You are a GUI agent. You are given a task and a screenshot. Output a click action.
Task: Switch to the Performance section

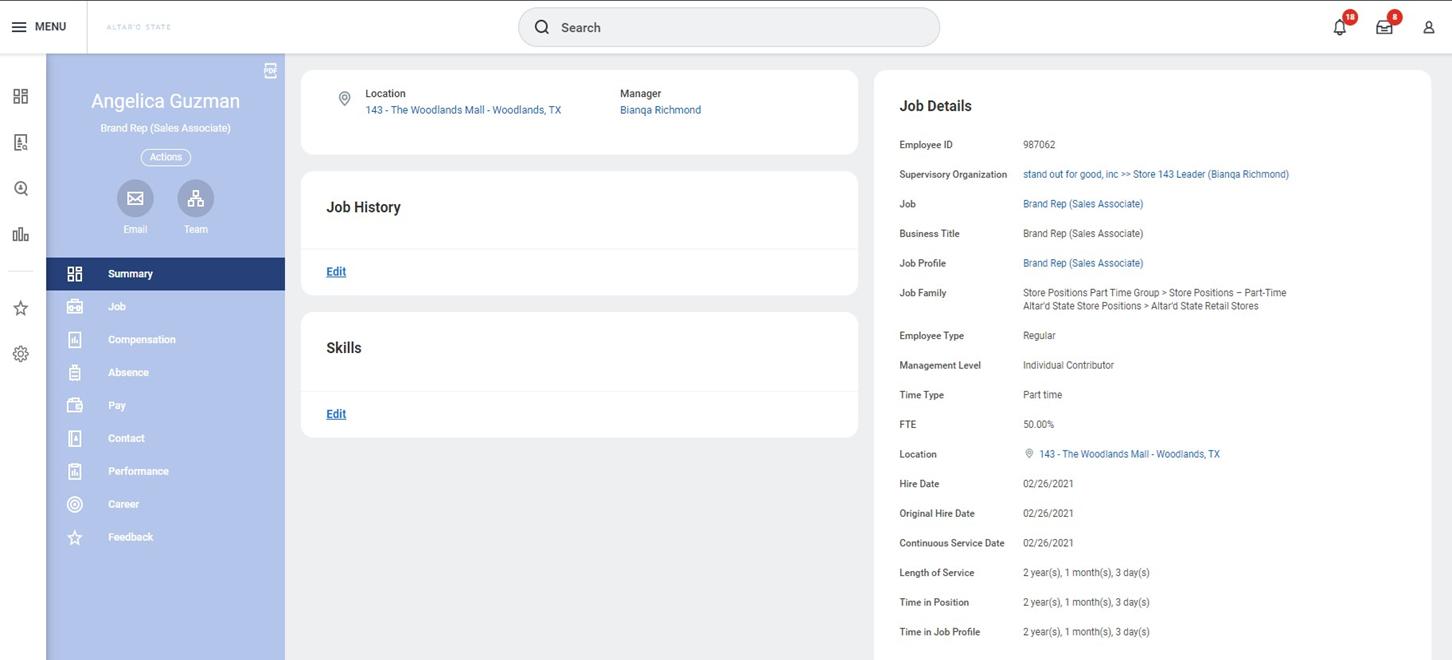[137, 471]
